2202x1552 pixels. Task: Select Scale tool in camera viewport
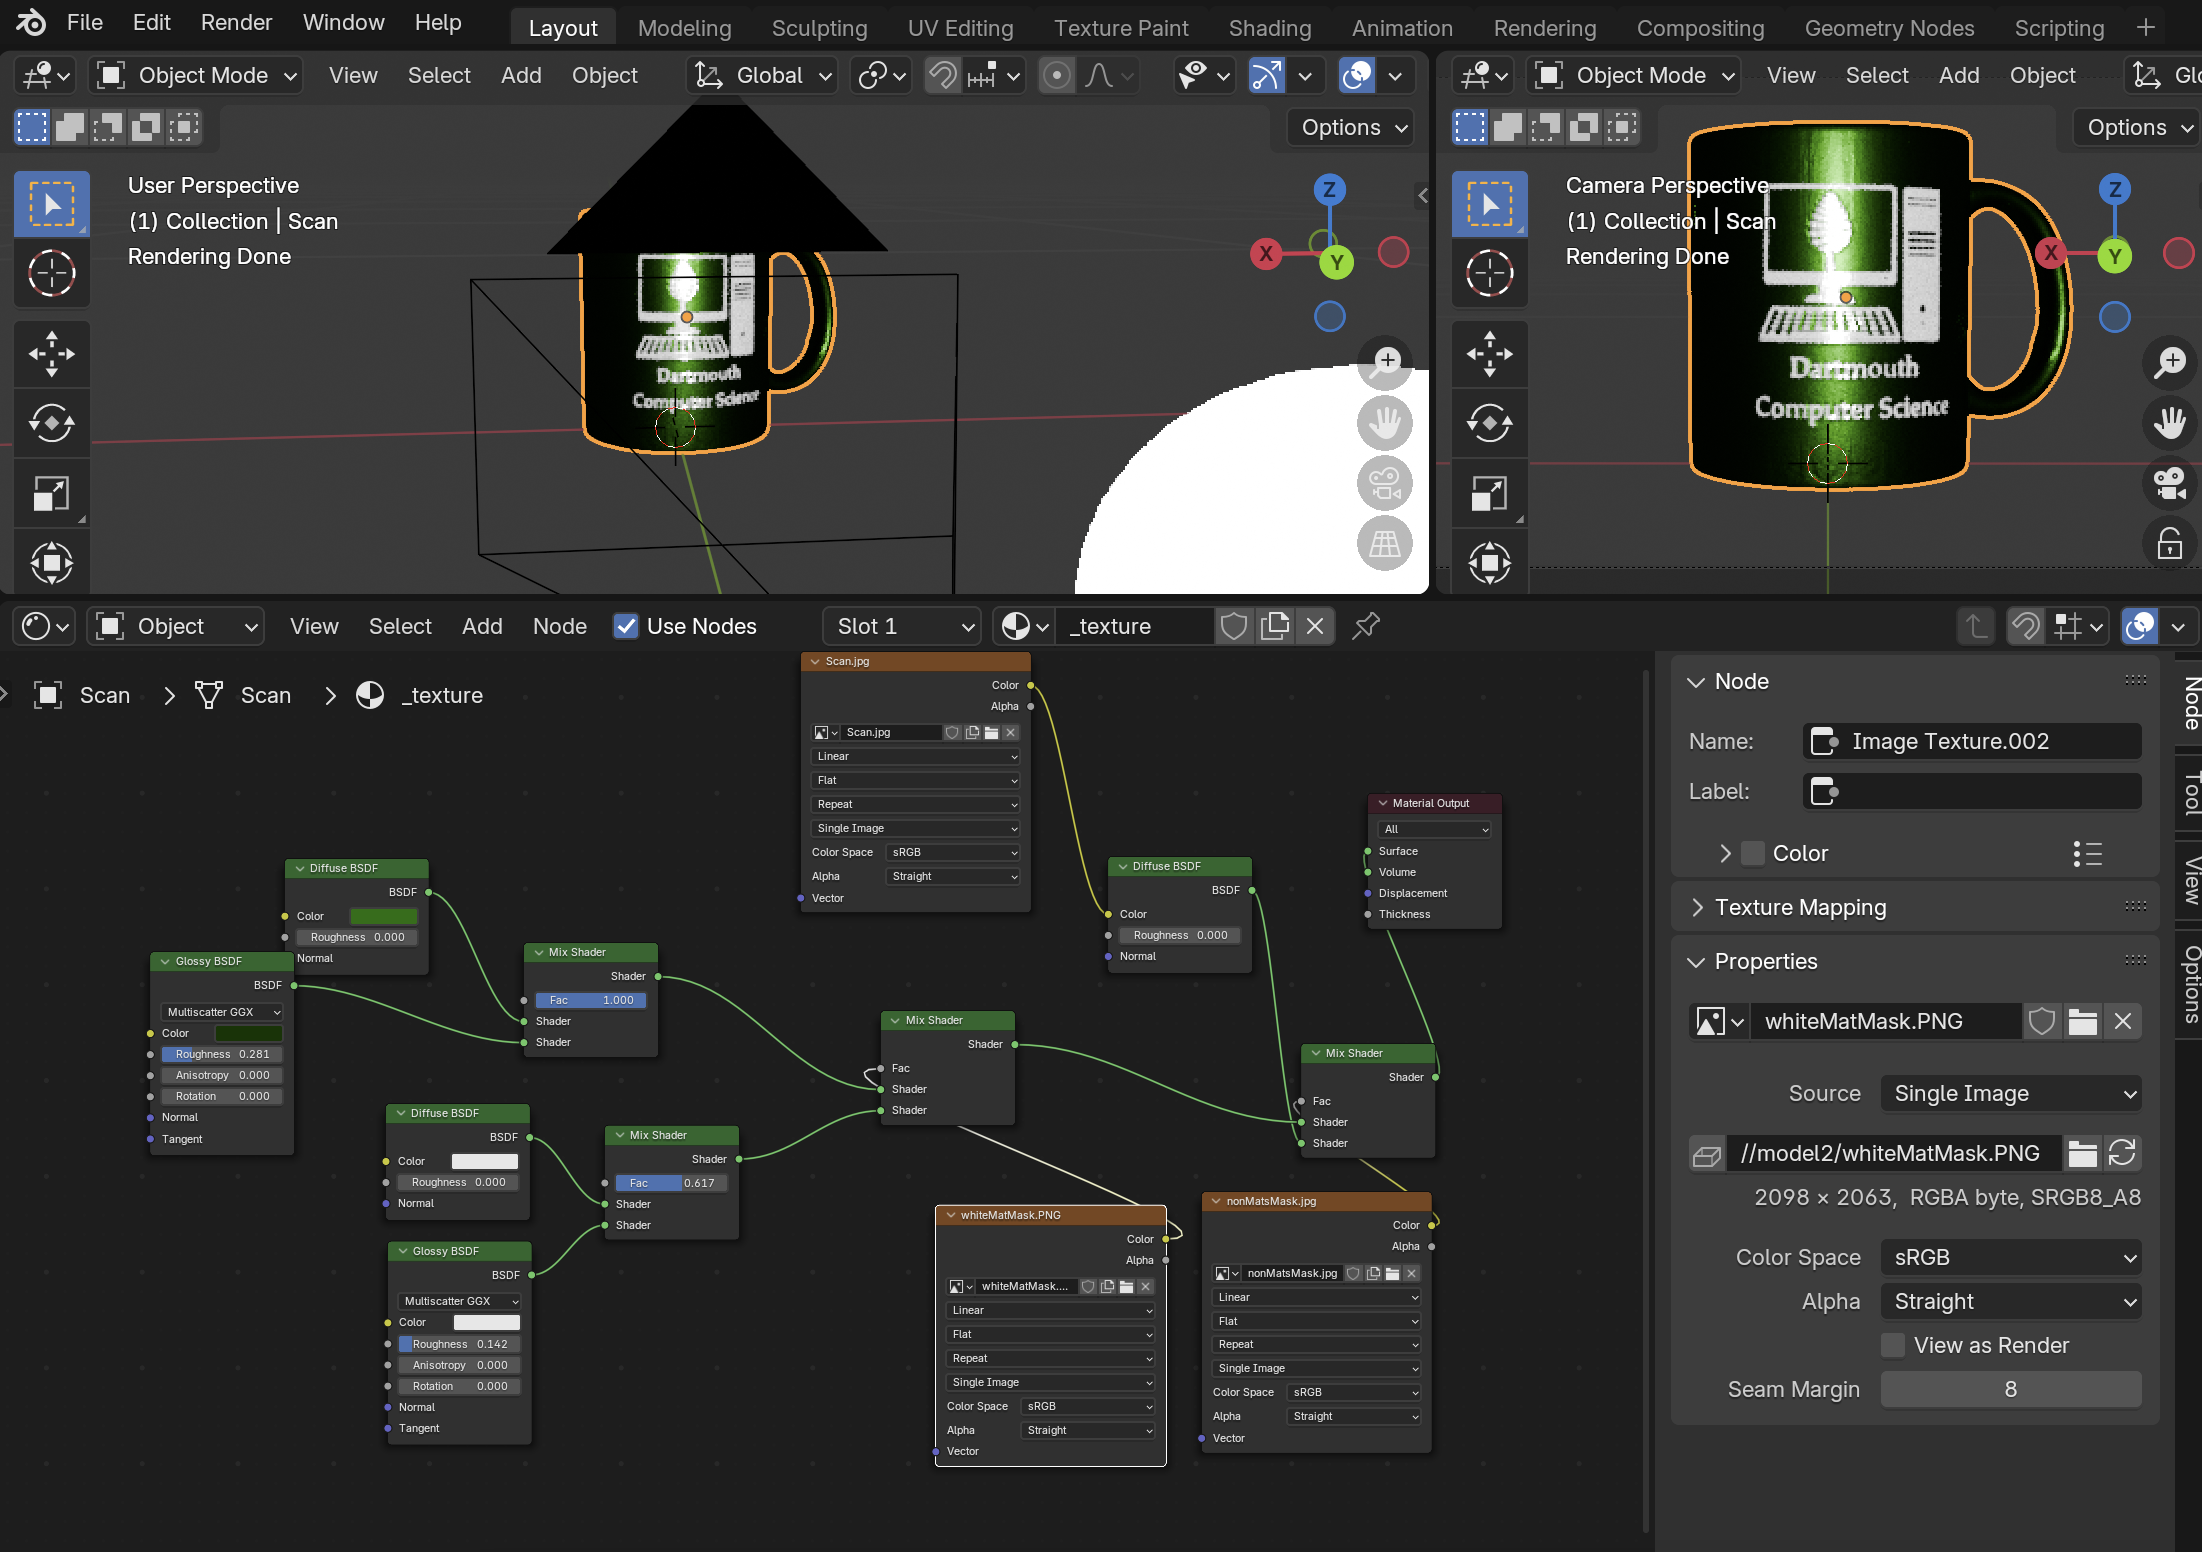(1490, 494)
